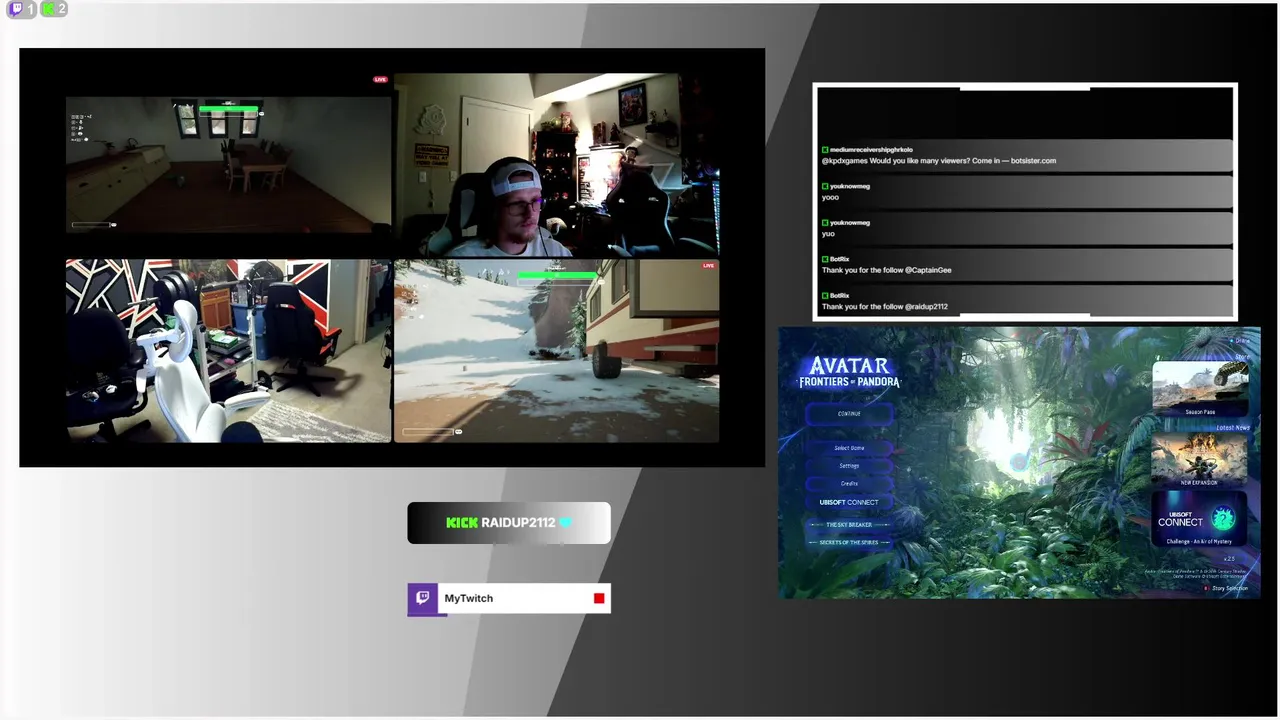Click the streamer webcam feed with white cap

click(557, 165)
